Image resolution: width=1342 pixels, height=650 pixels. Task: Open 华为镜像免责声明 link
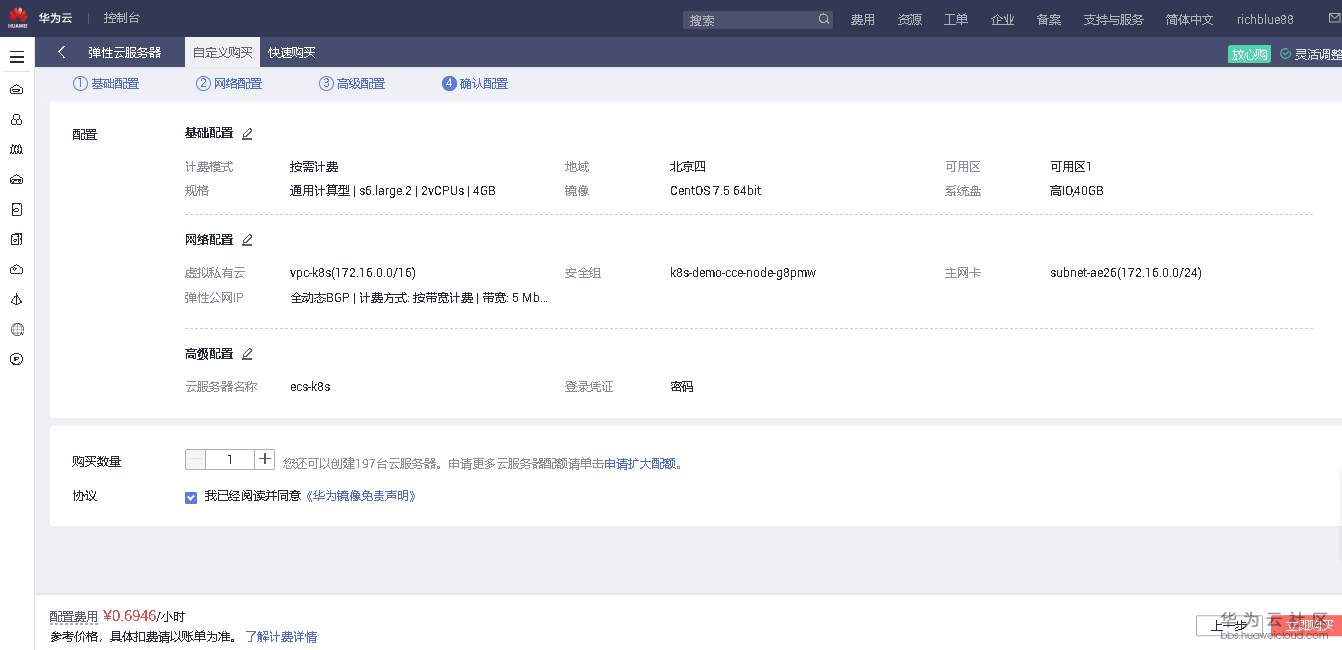[360, 496]
